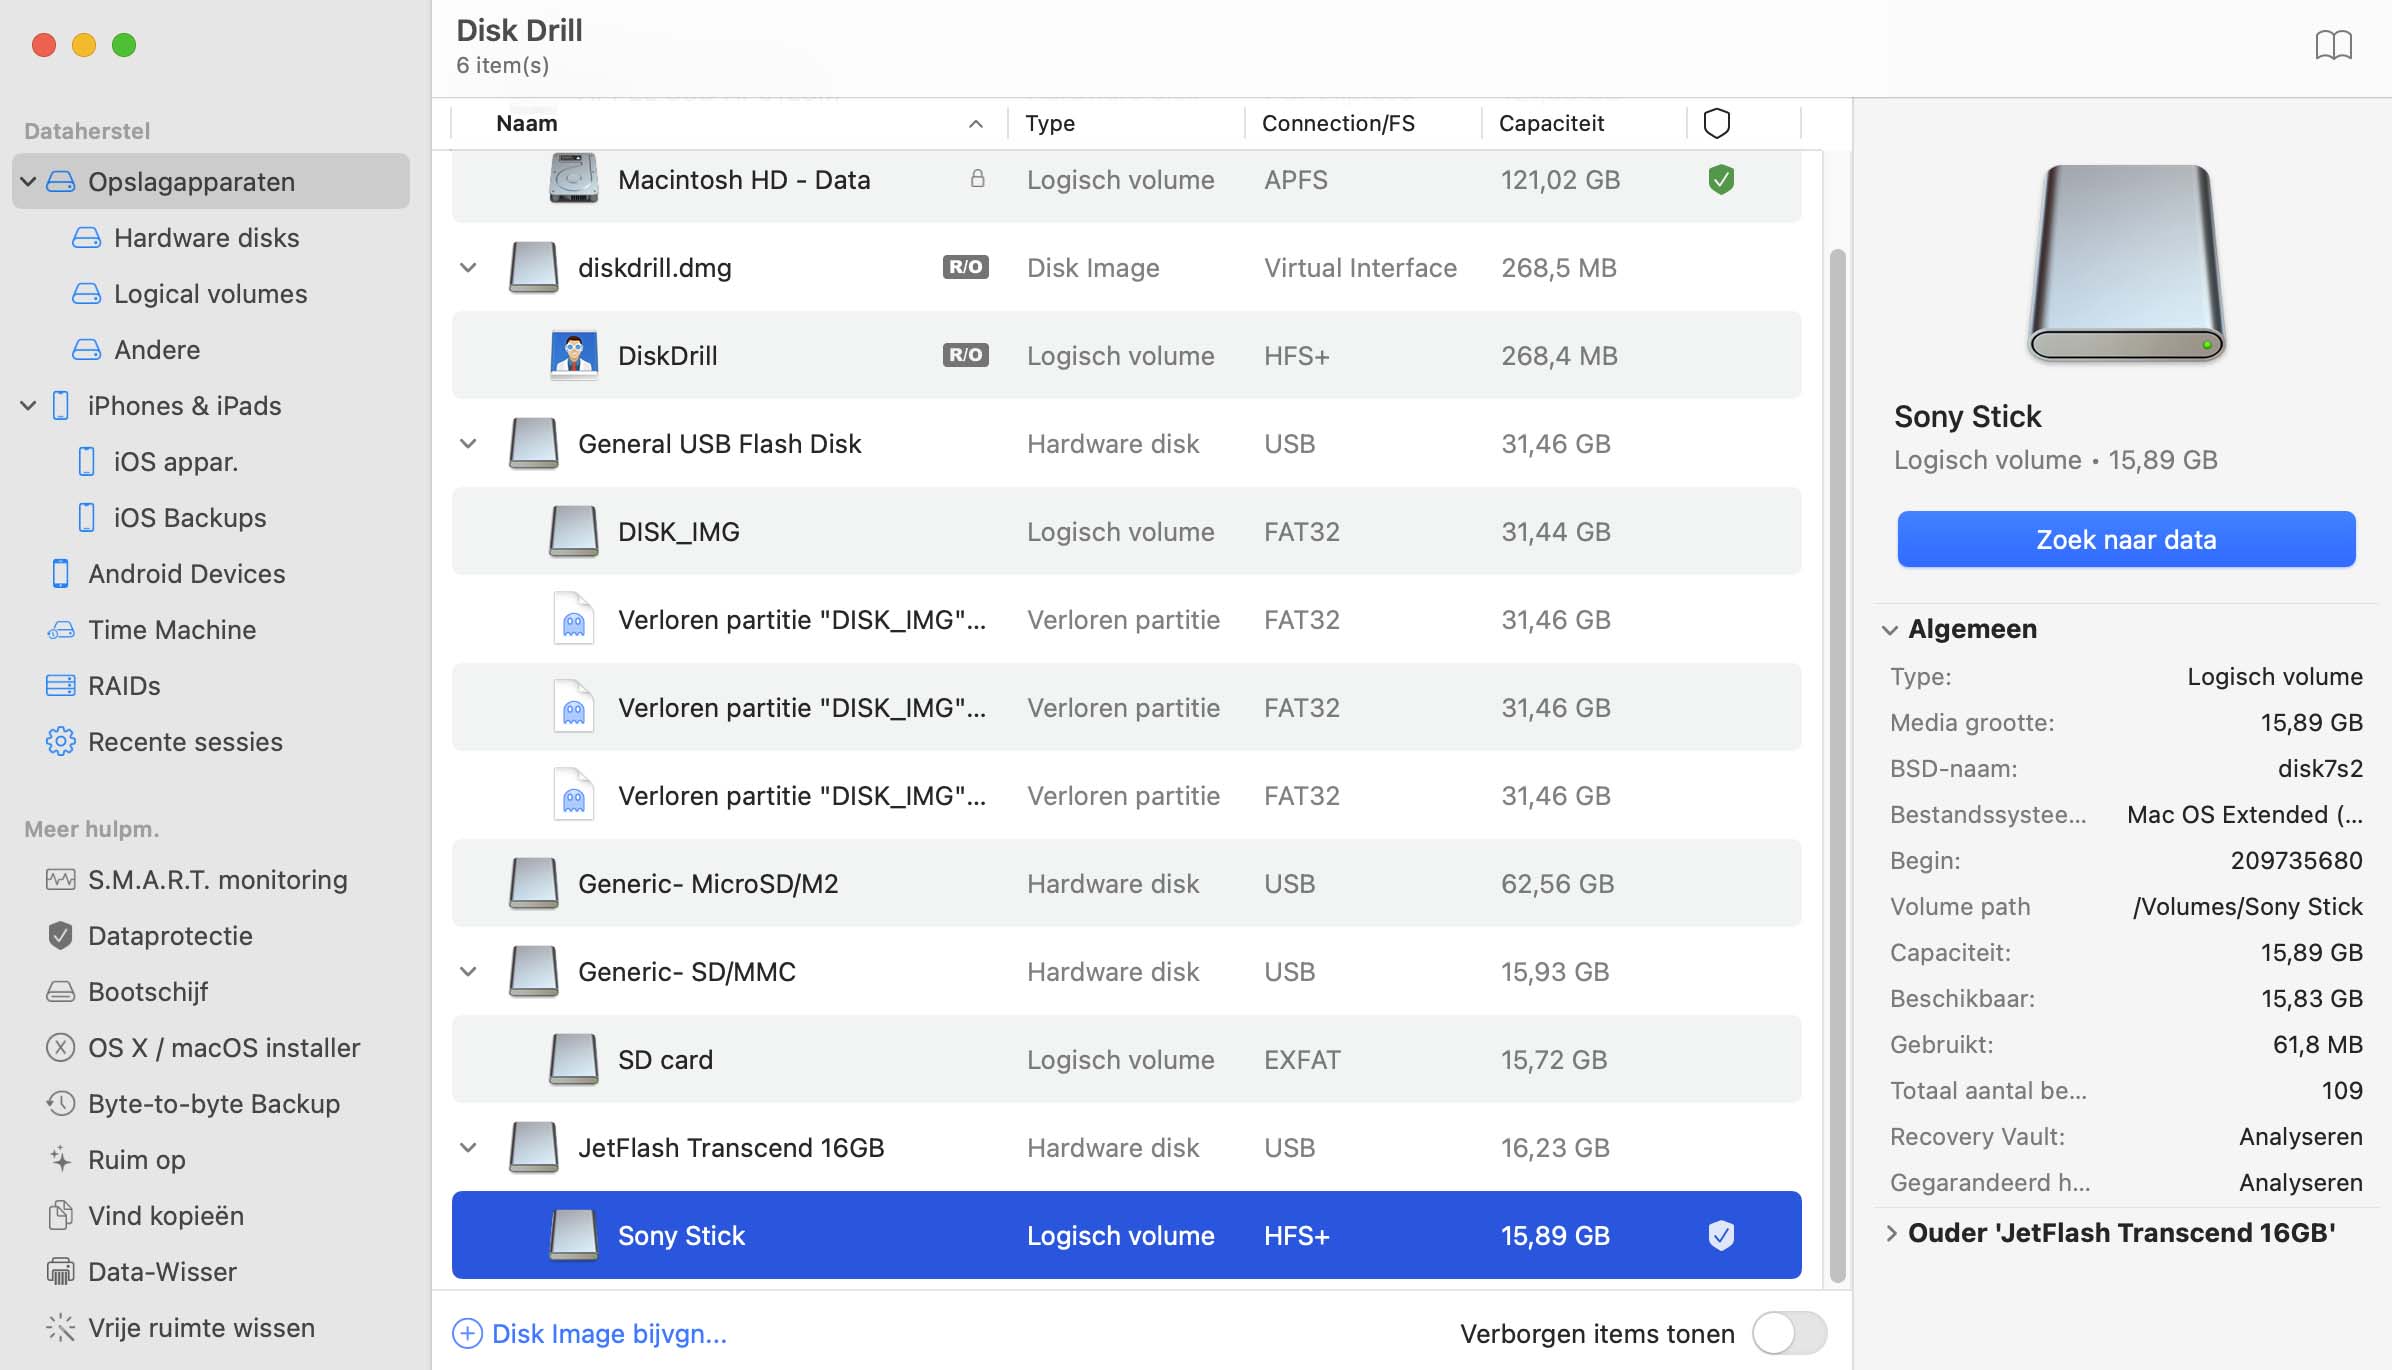
Task: Collapse the diskdrill.dmg row
Action: click(468, 268)
